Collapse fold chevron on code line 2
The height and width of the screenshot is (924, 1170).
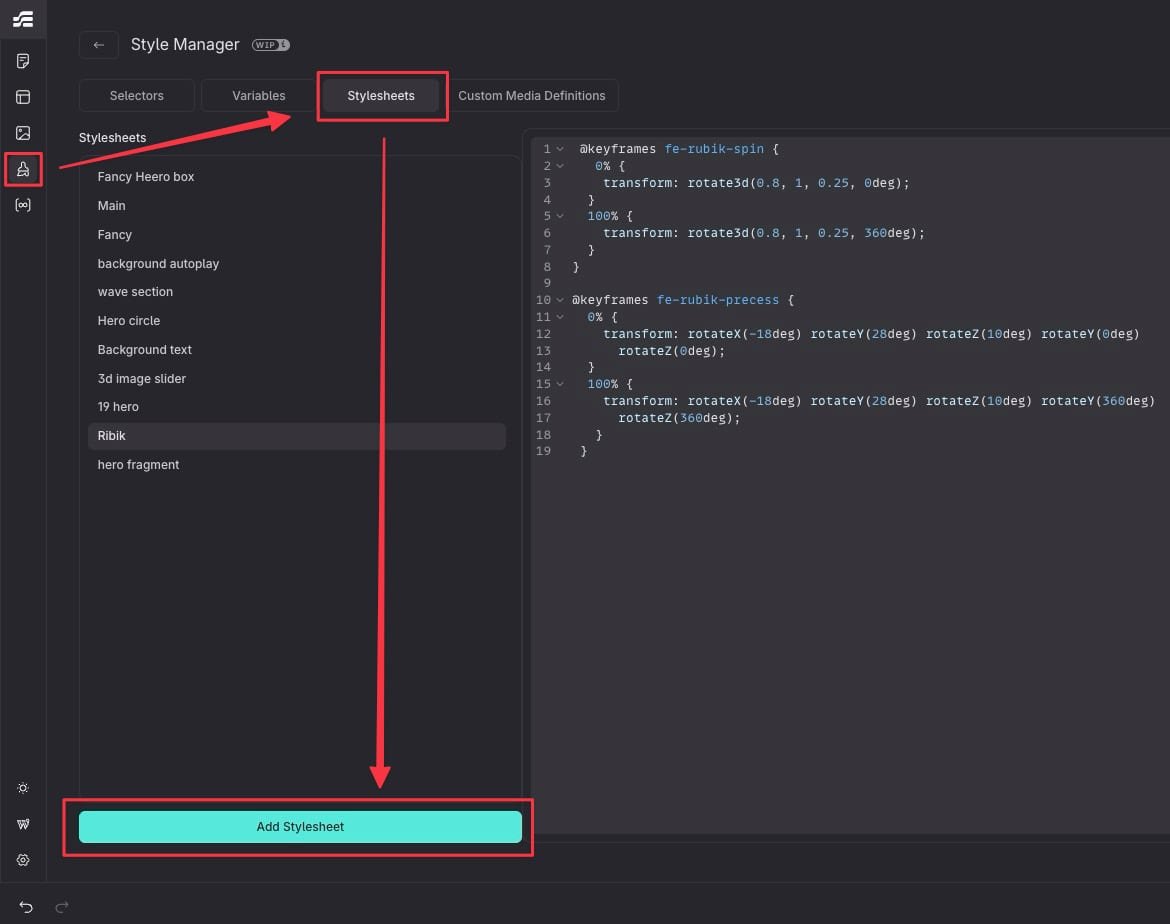(x=560, y=166)
